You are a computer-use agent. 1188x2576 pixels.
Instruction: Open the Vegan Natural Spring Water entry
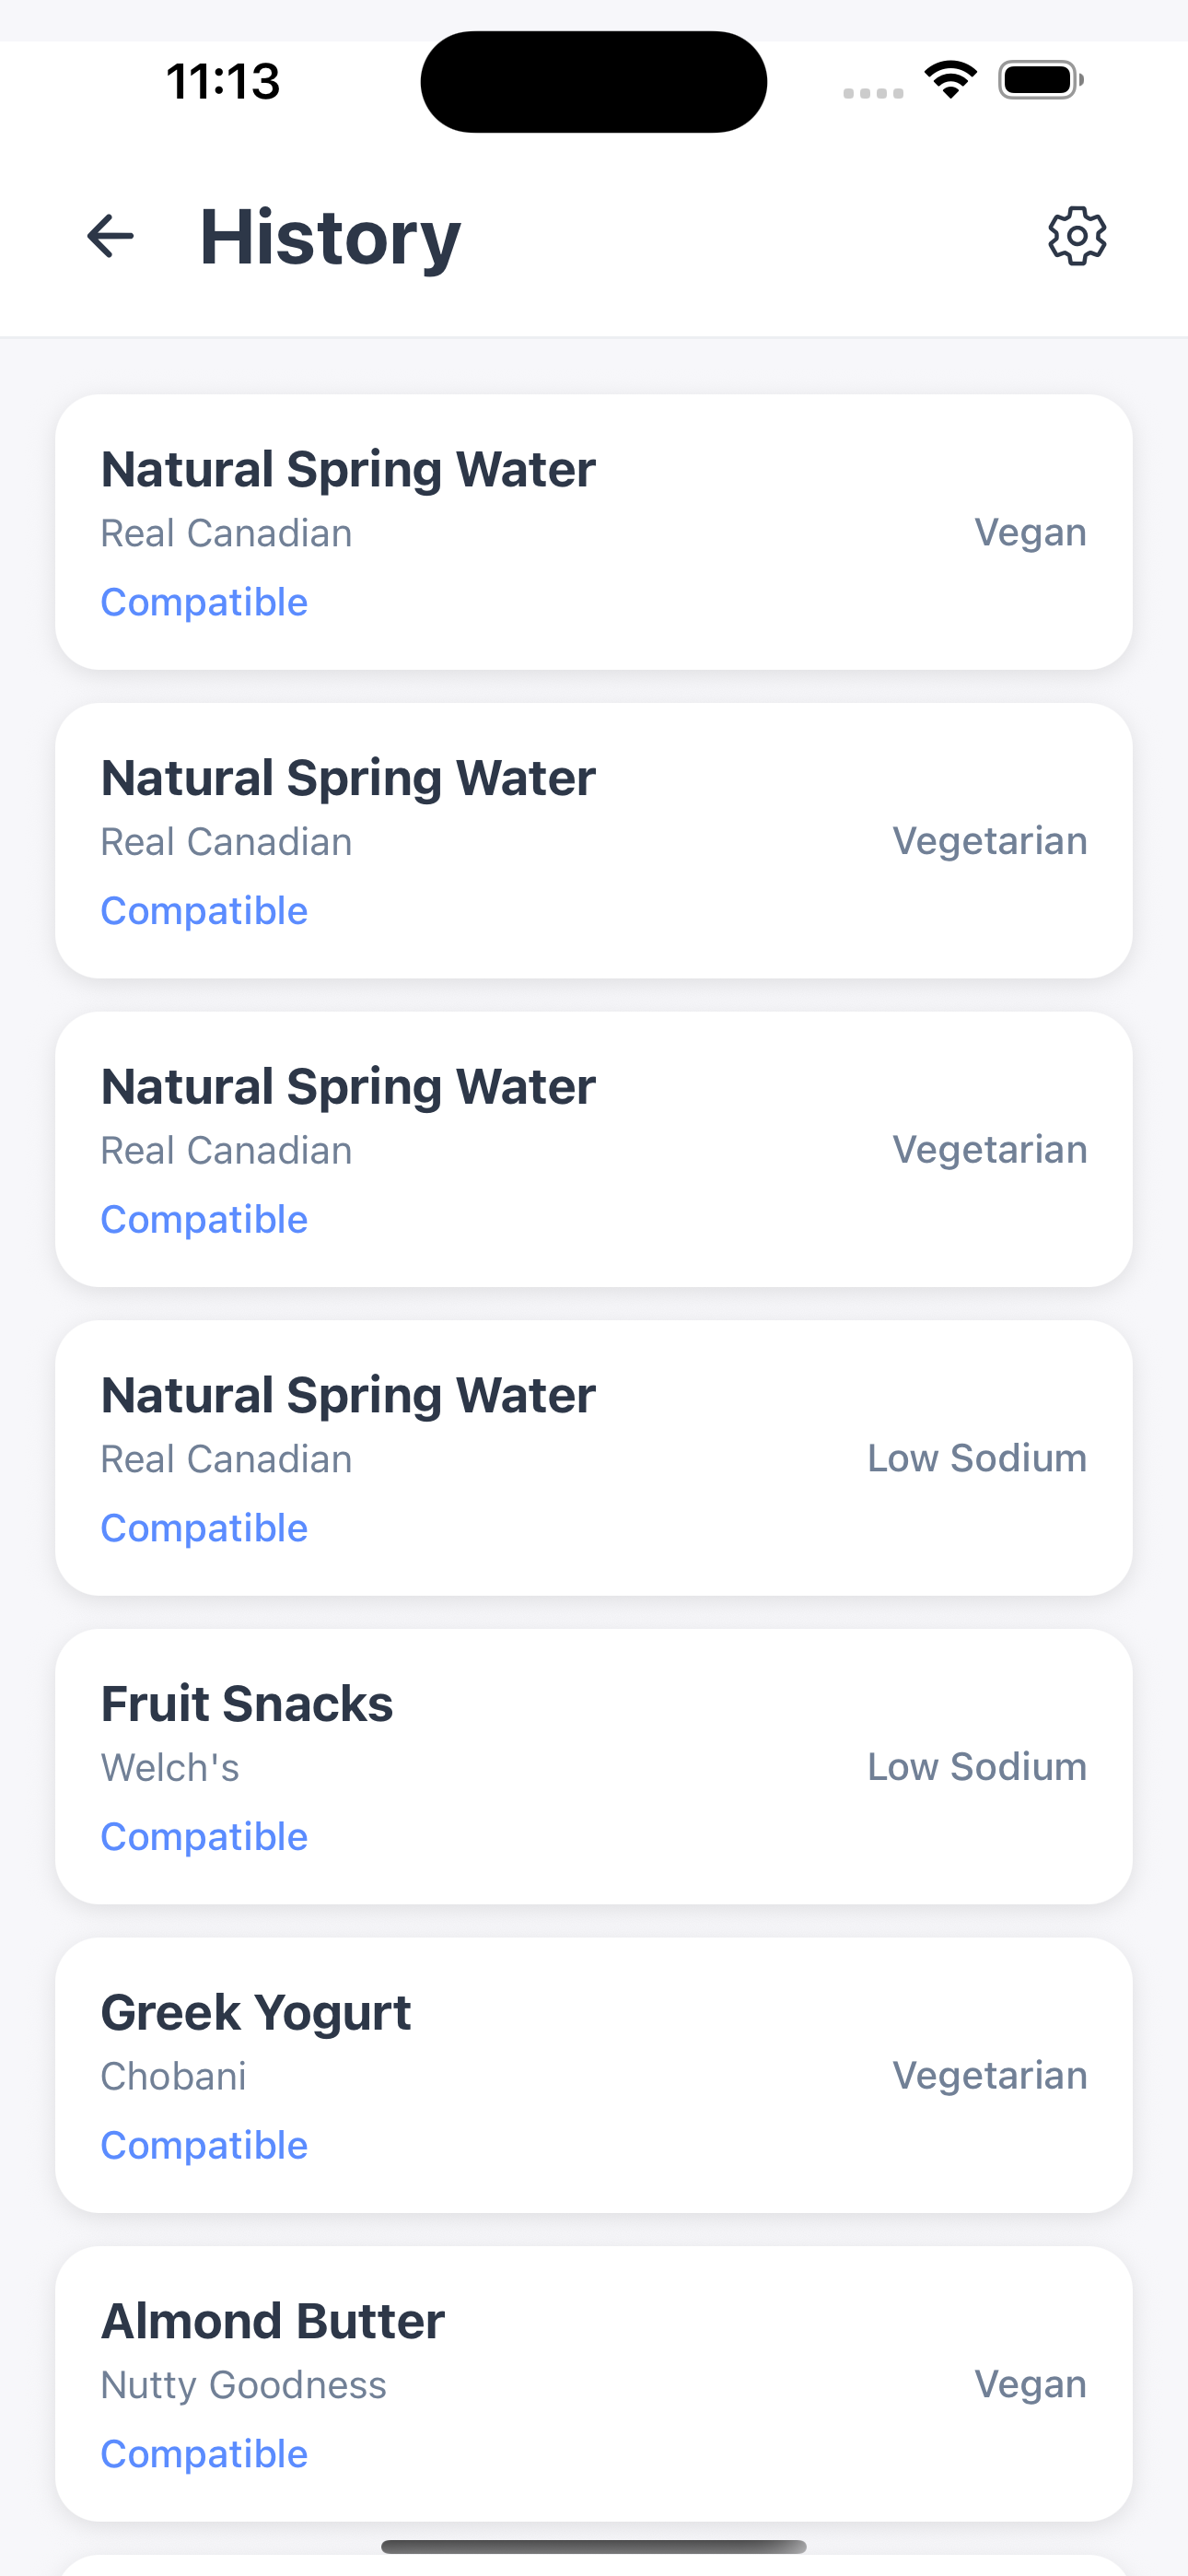point(594,532)
